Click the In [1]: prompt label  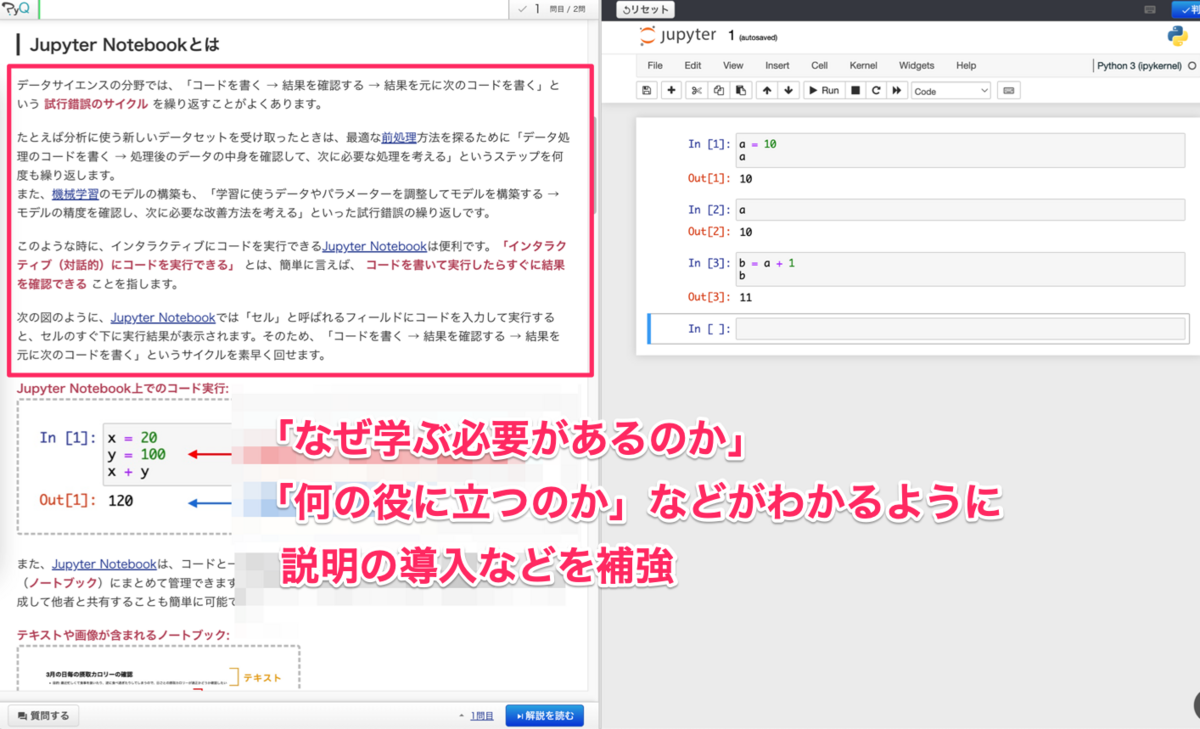pos(709,144)
